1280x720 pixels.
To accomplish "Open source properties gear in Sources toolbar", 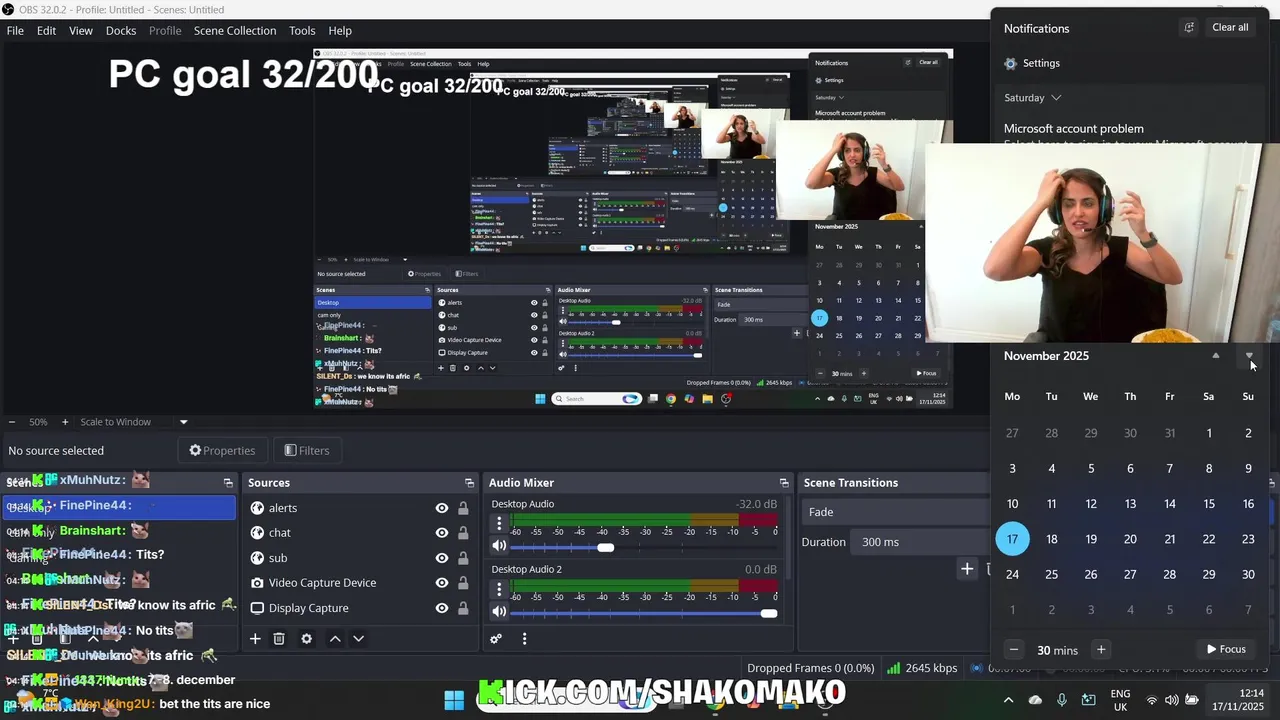I will coord(307,639).
